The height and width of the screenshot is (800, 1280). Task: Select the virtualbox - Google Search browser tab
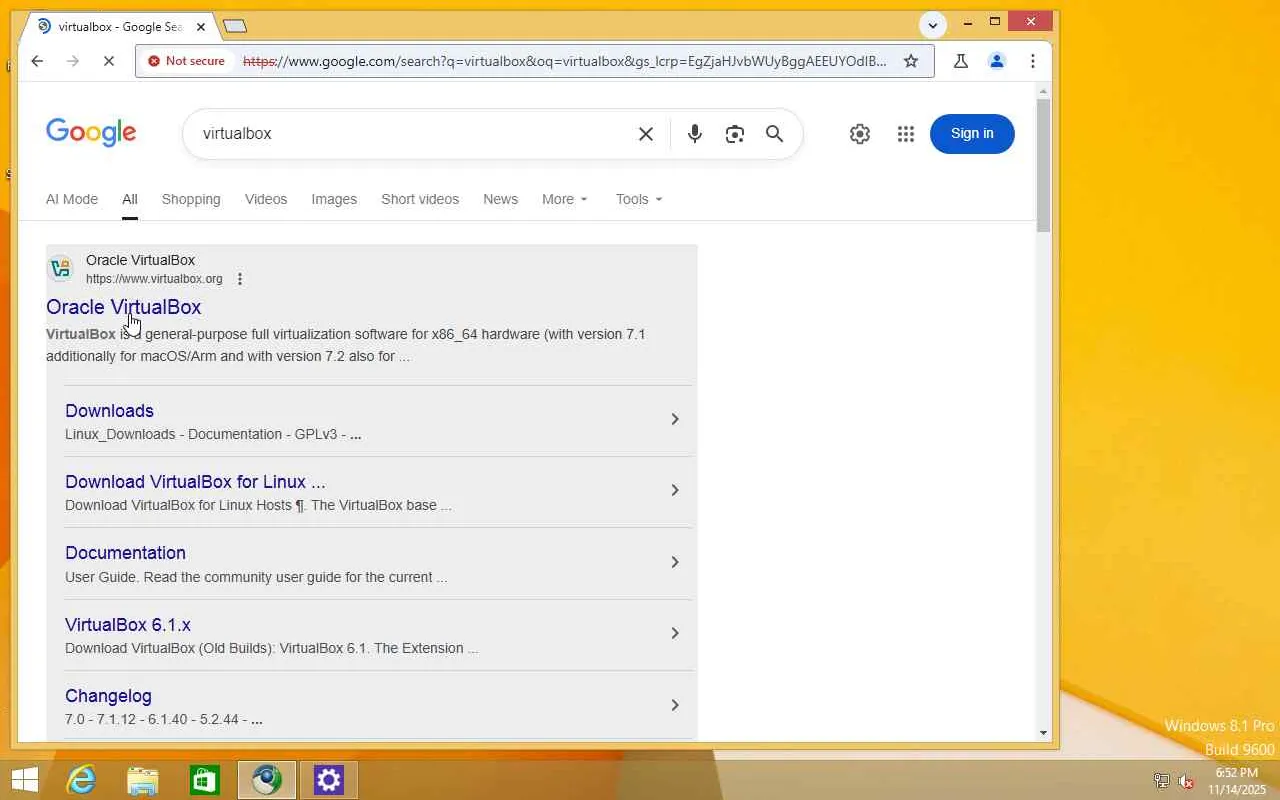(120, 27)
